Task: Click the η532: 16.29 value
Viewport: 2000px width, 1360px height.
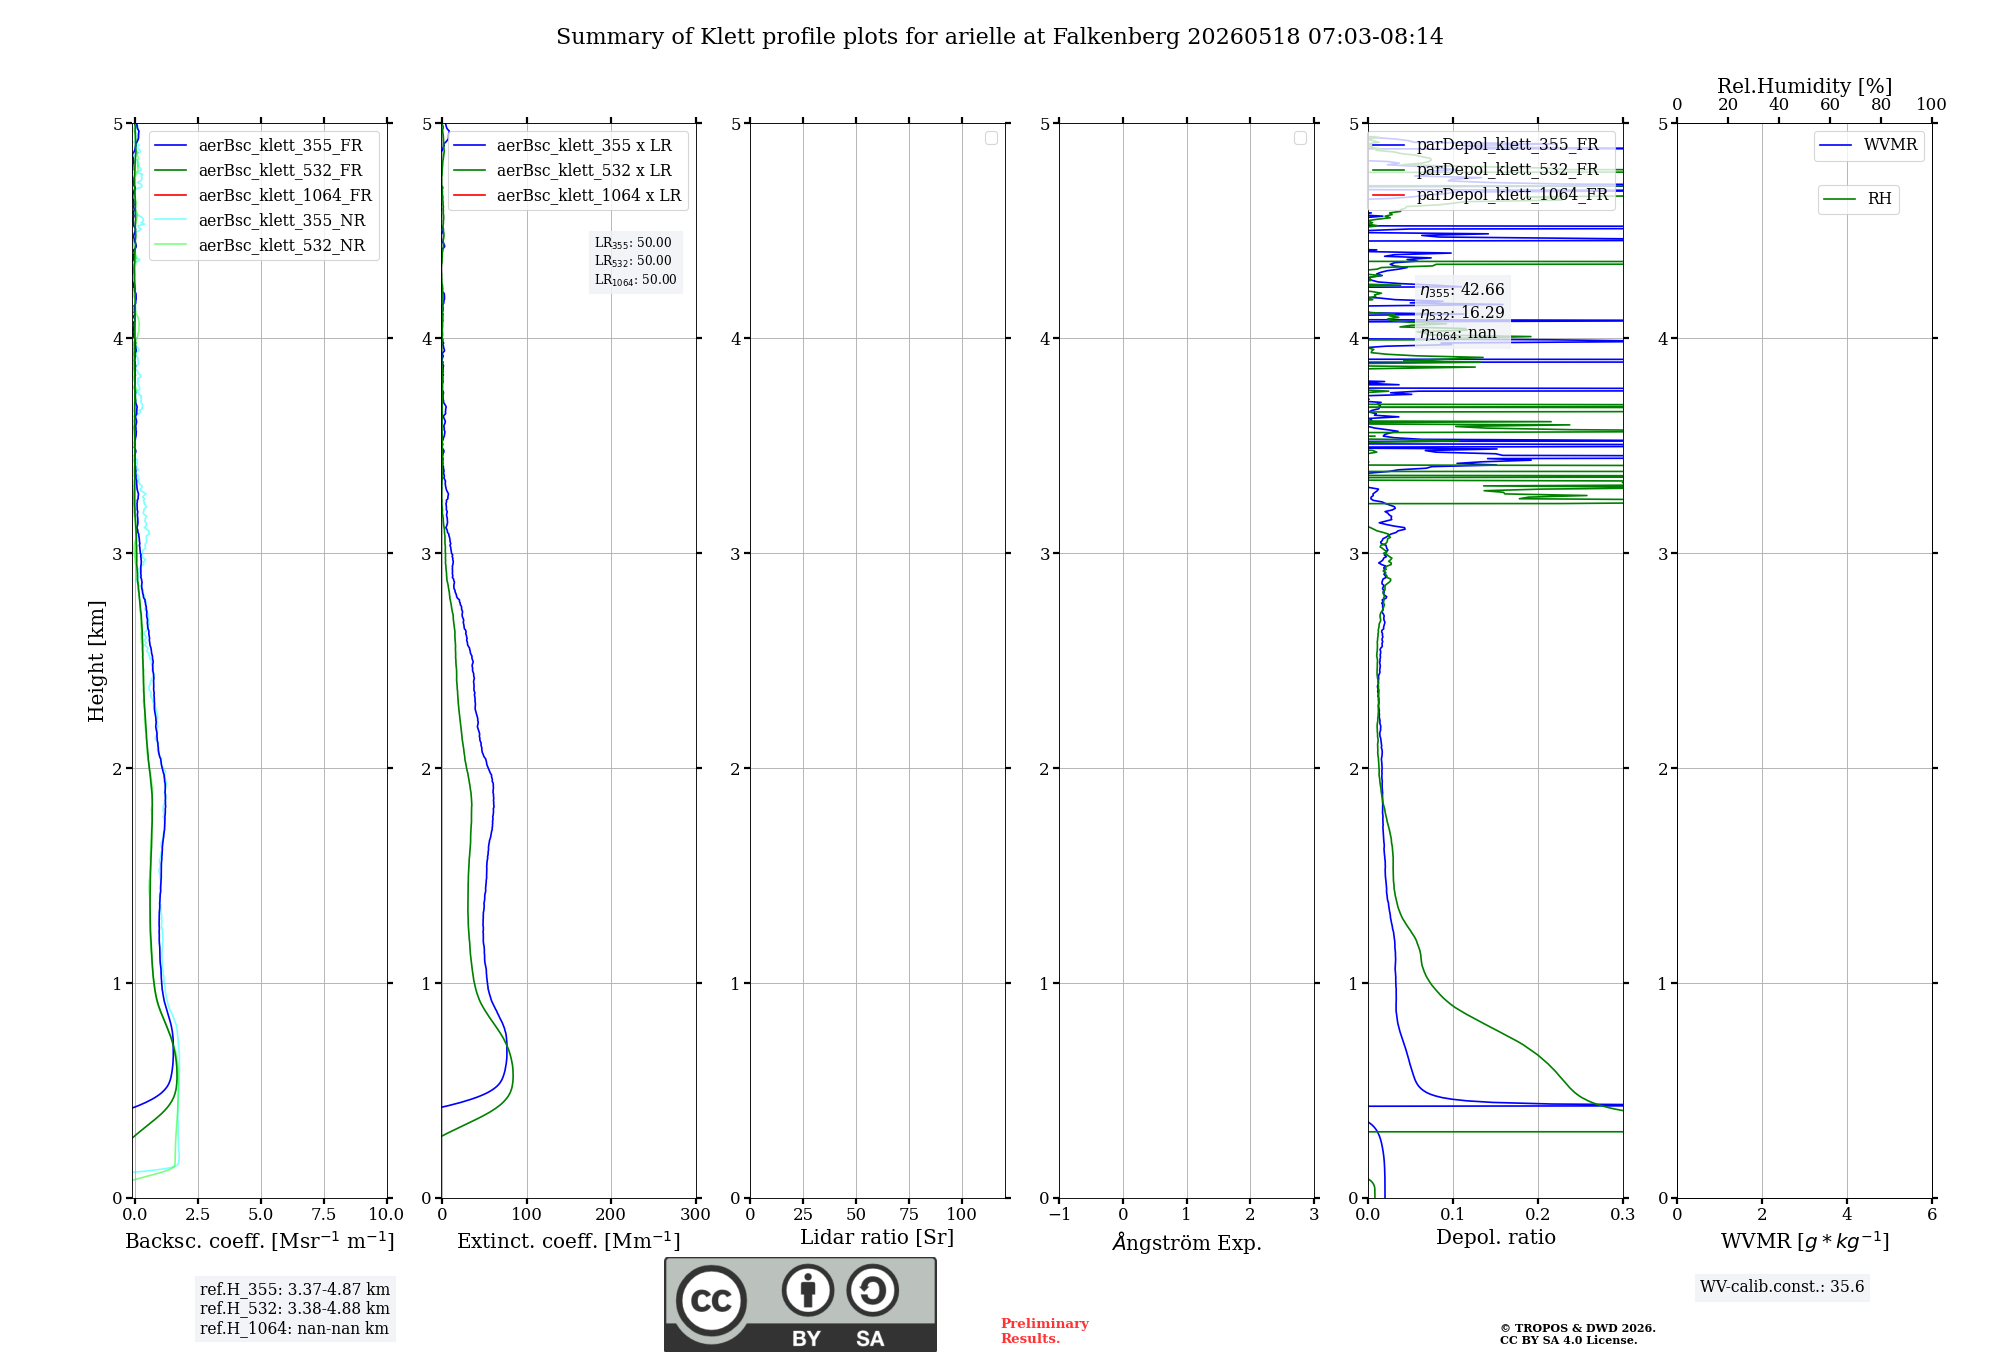Action: pos(1462,313)
